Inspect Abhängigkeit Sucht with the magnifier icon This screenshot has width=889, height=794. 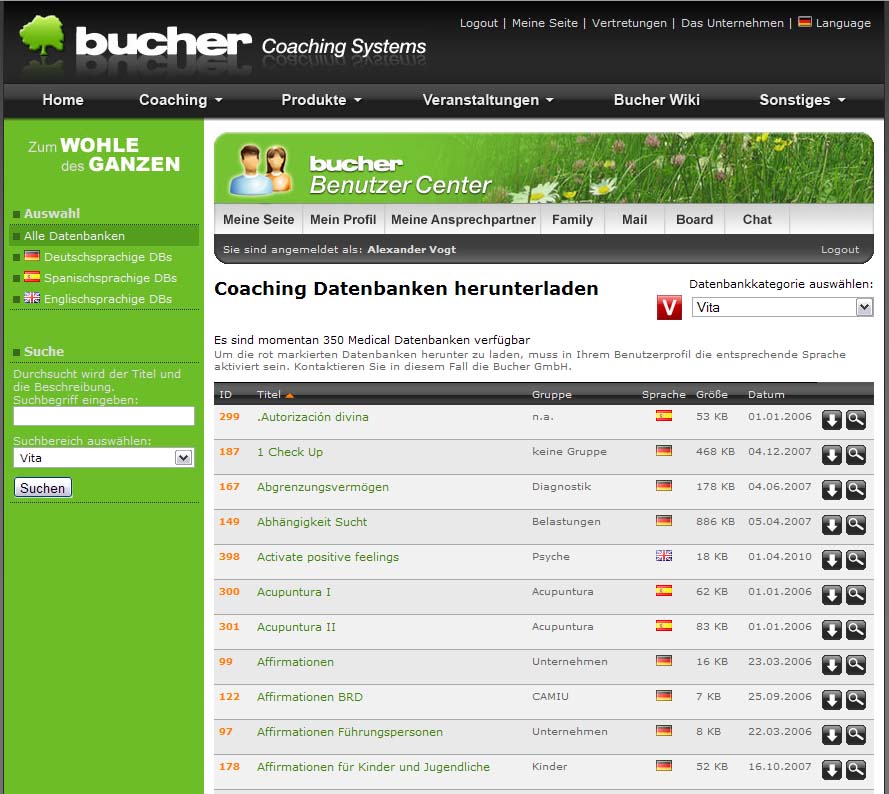(856, 526)
